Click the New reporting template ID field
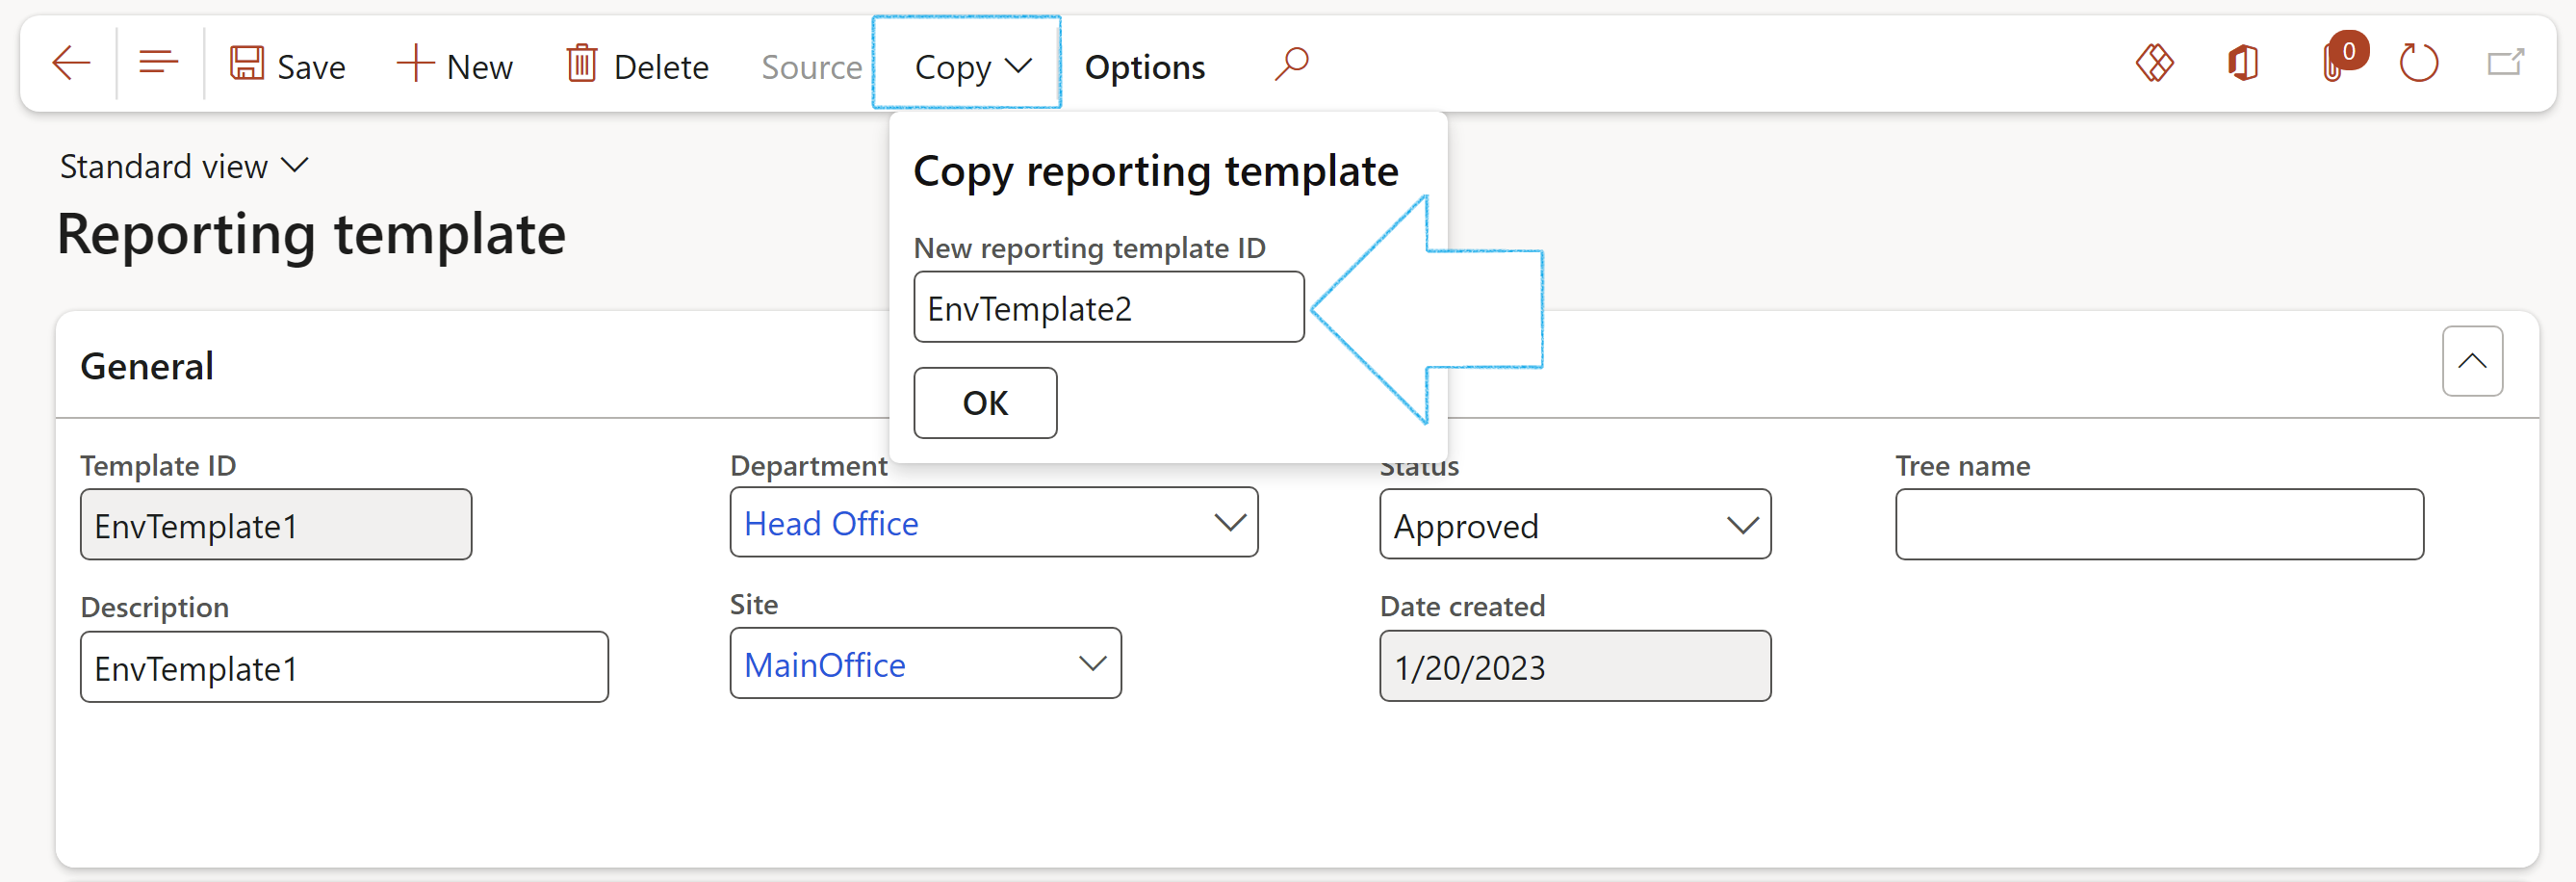The height and width of the screenshot is (882, 2576). [1108, 307]
